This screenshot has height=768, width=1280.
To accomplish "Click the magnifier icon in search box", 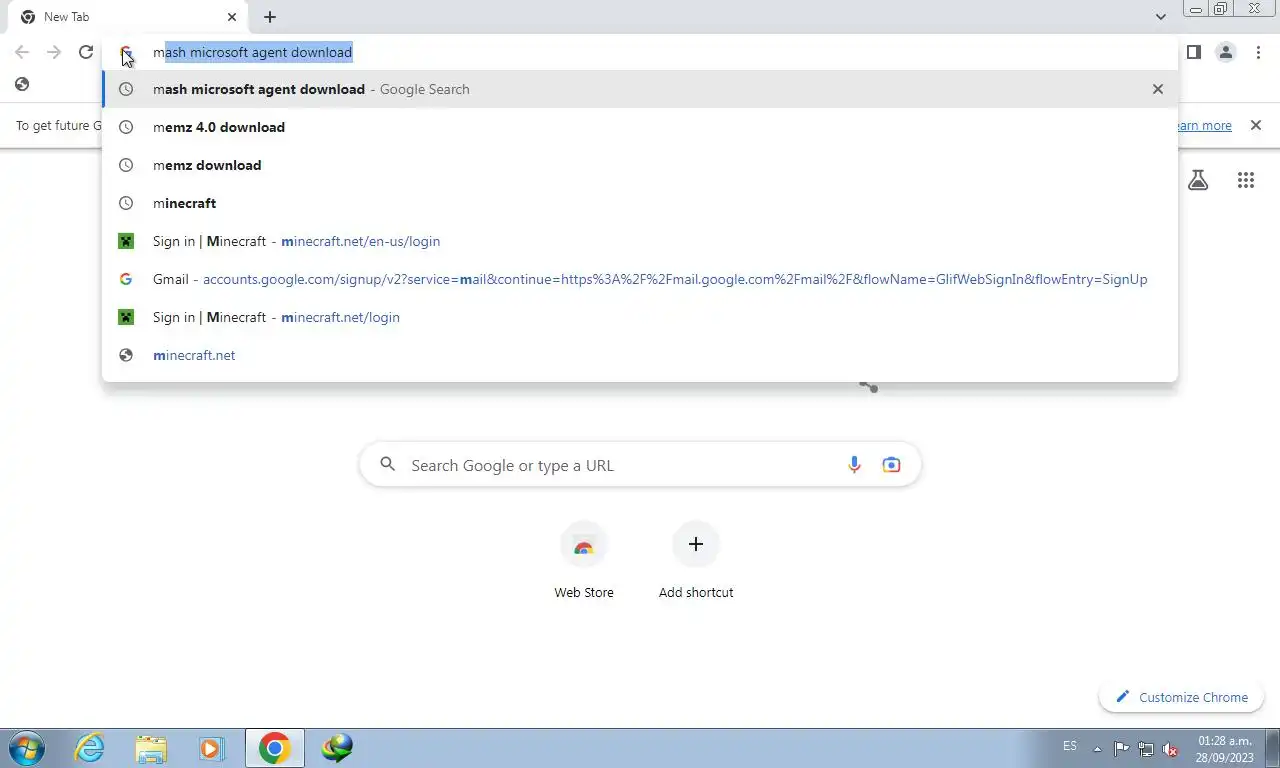I will (388, 464).
